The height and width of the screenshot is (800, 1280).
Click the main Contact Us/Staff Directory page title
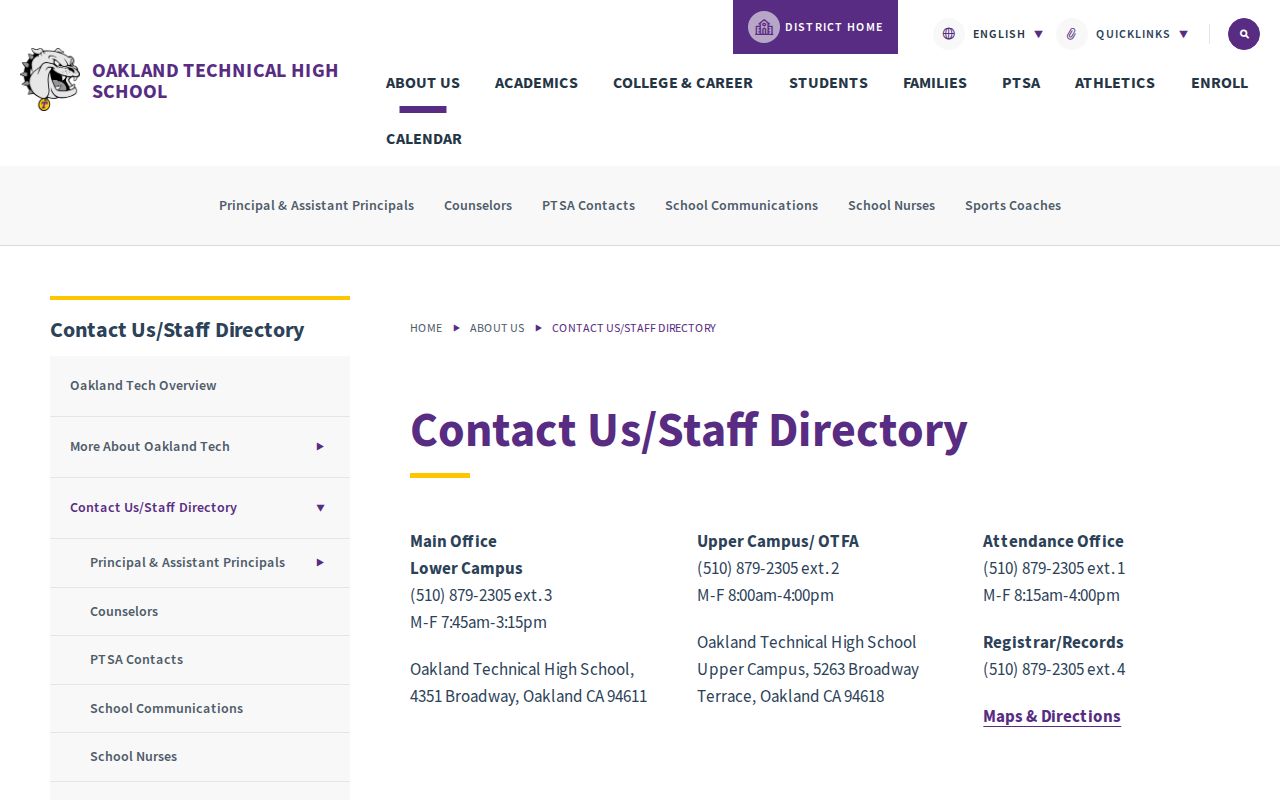689,430
